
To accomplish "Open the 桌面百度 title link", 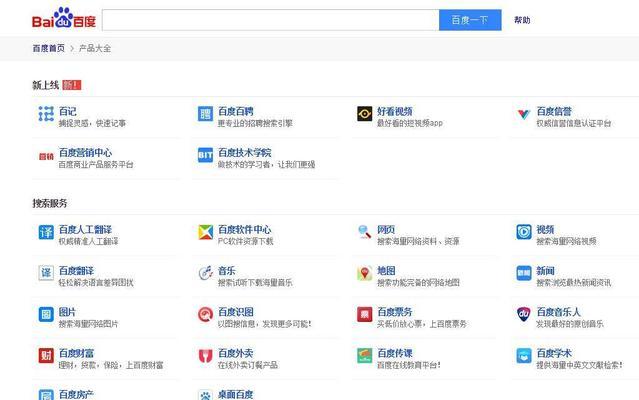I will tap(236, 394).
